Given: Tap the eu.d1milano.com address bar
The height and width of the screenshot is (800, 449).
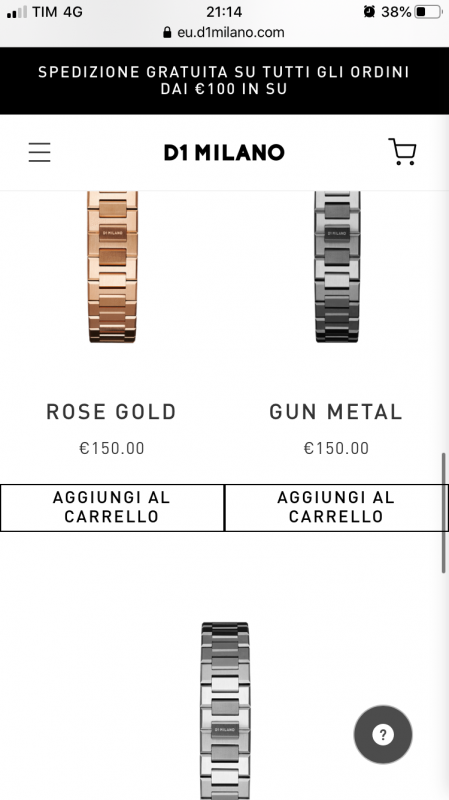Looking at the screenshot, I should [x=224, y=33].
